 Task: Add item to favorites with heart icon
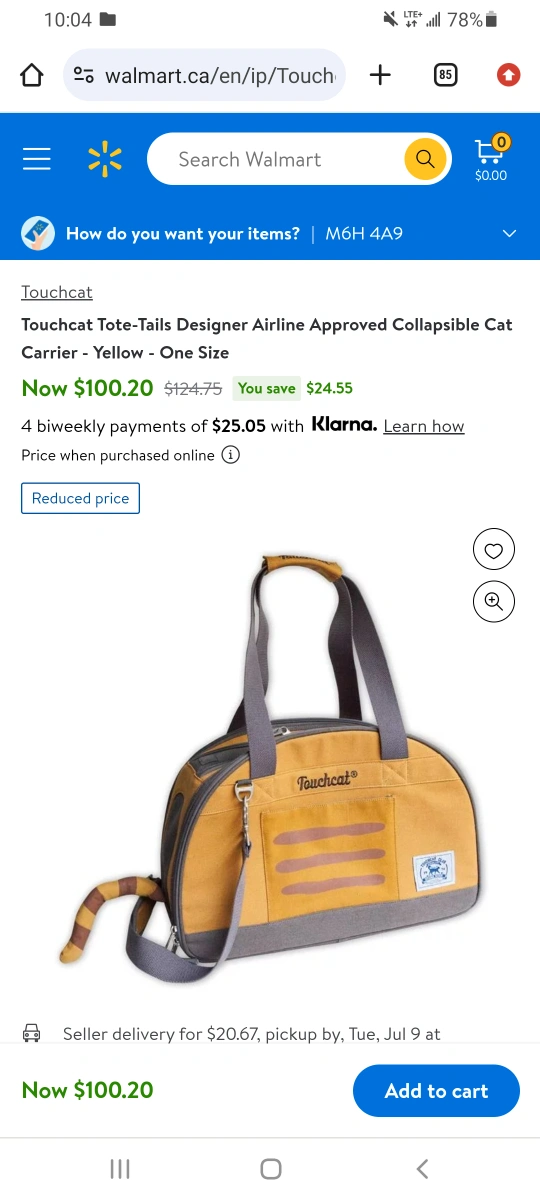click(493, 550)
